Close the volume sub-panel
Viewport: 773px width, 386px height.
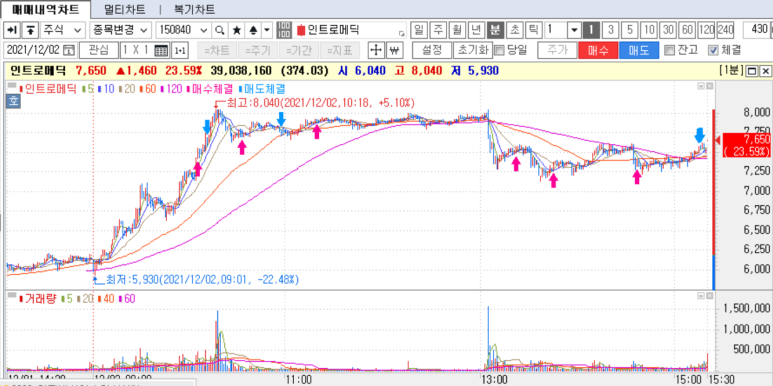(709, 295)
